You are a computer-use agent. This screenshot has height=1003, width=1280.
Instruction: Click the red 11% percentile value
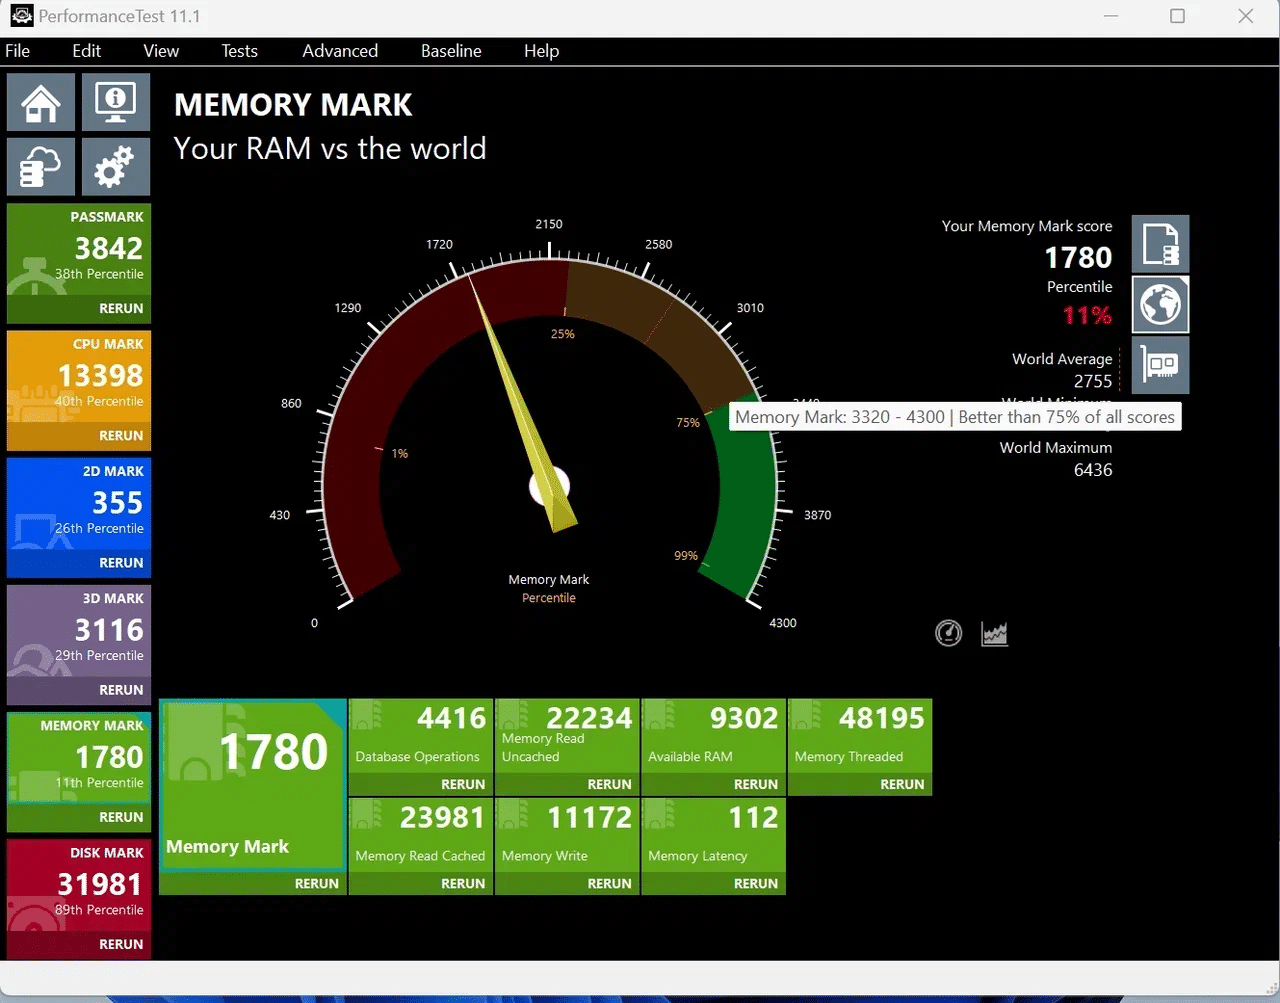point(1087,316)
